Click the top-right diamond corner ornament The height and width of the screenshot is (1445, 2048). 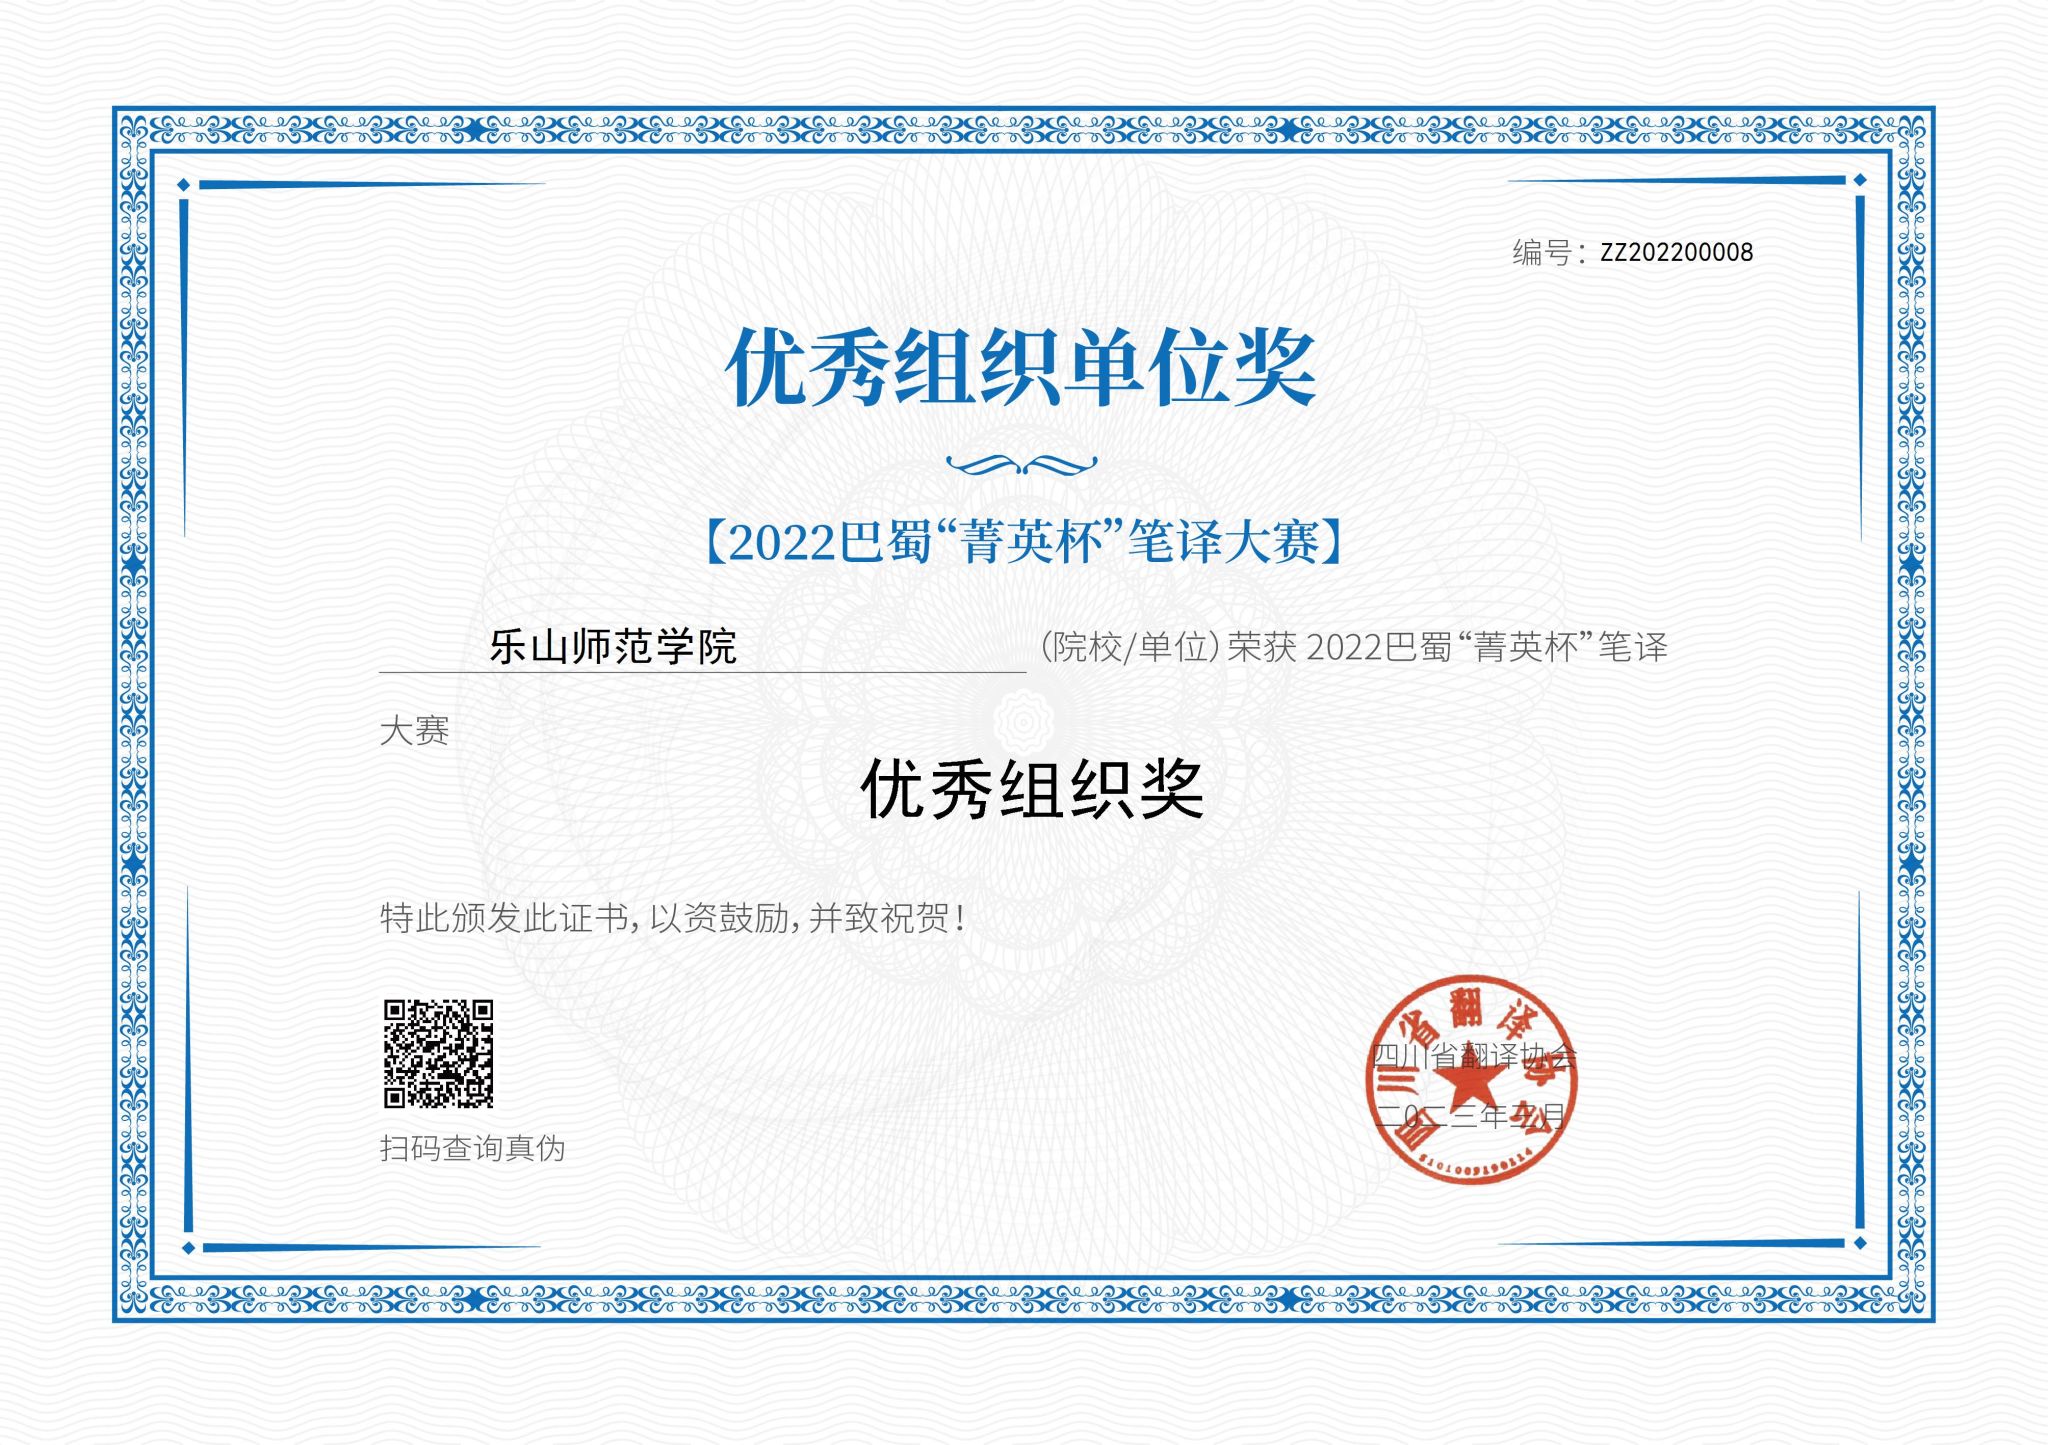click(1859, 180)
